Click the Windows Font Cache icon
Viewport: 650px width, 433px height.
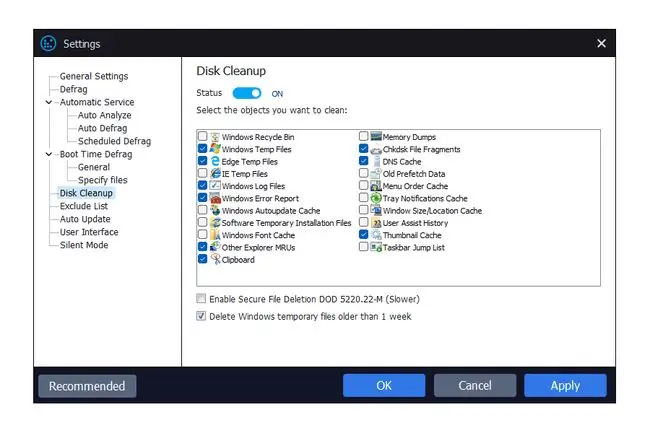pyautogui.click(x=215, y=235)
